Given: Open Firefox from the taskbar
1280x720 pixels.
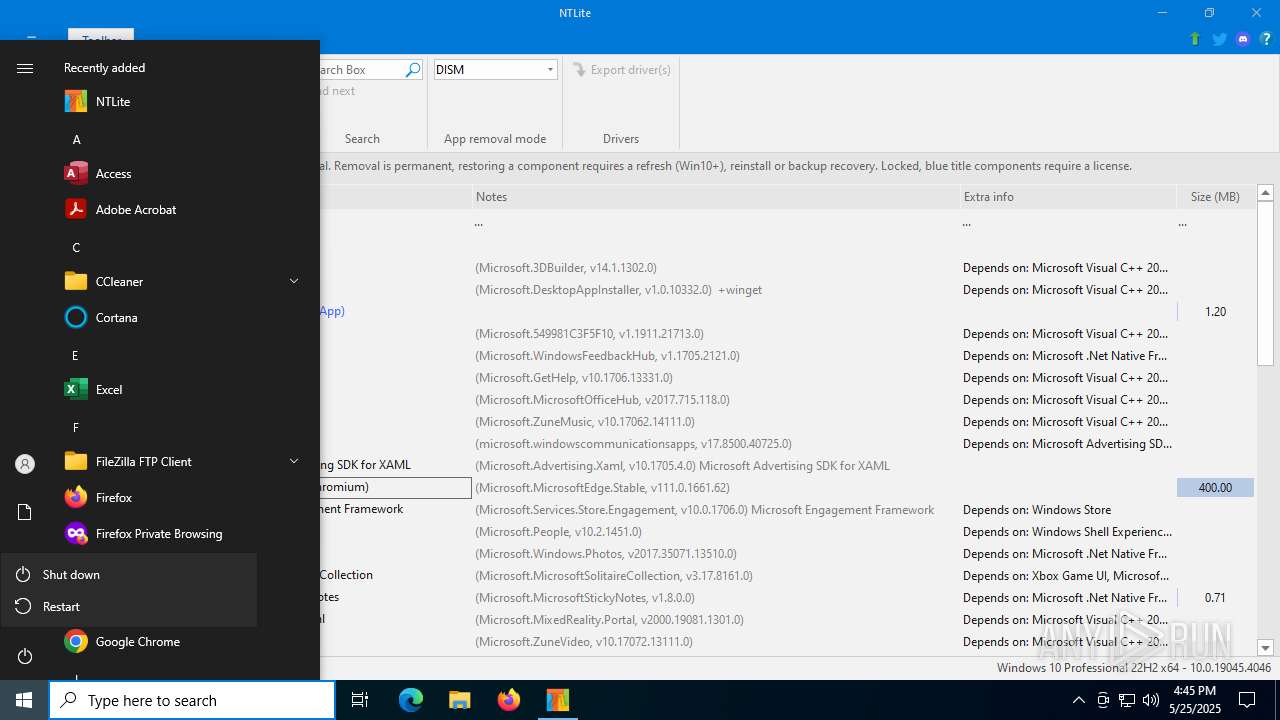Looking at the screenshot, I should [508, 700].
